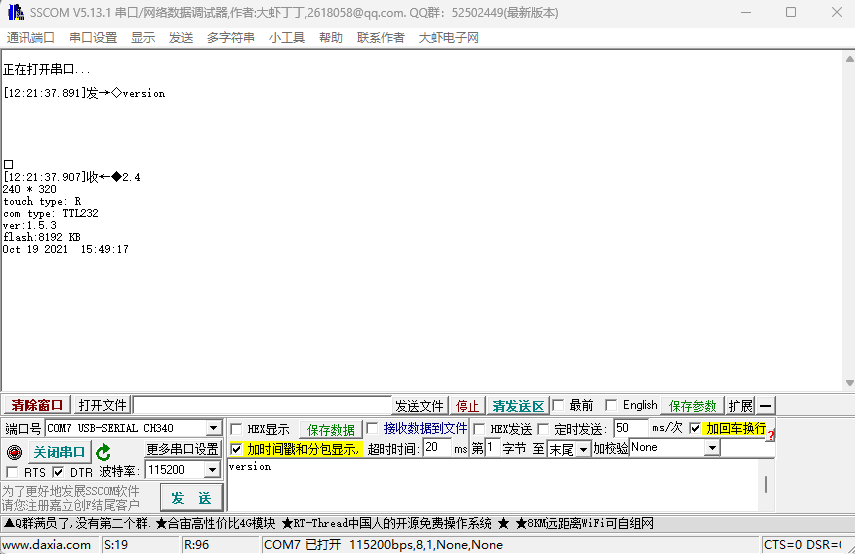Uncheck 加回车换行 checkbox
This screenshot has height=554, width=855.
(695, 428)
